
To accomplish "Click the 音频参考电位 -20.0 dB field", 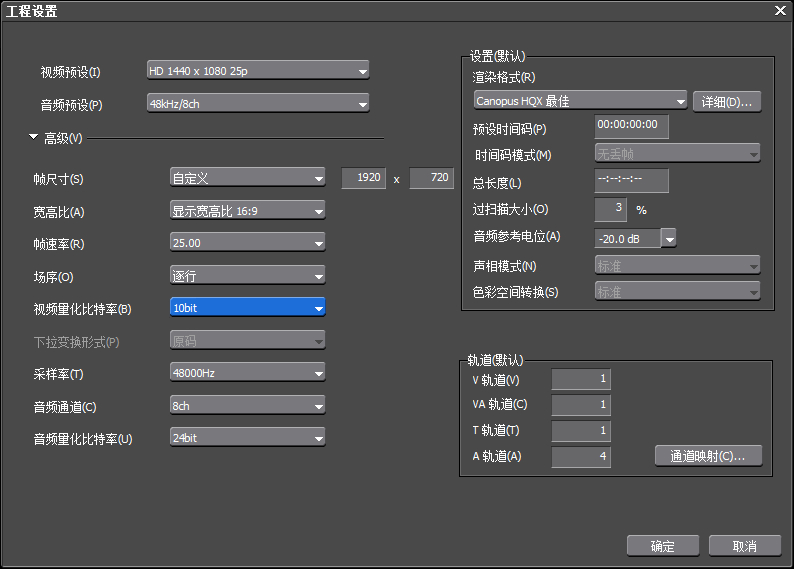I will [x=628, y=238].
